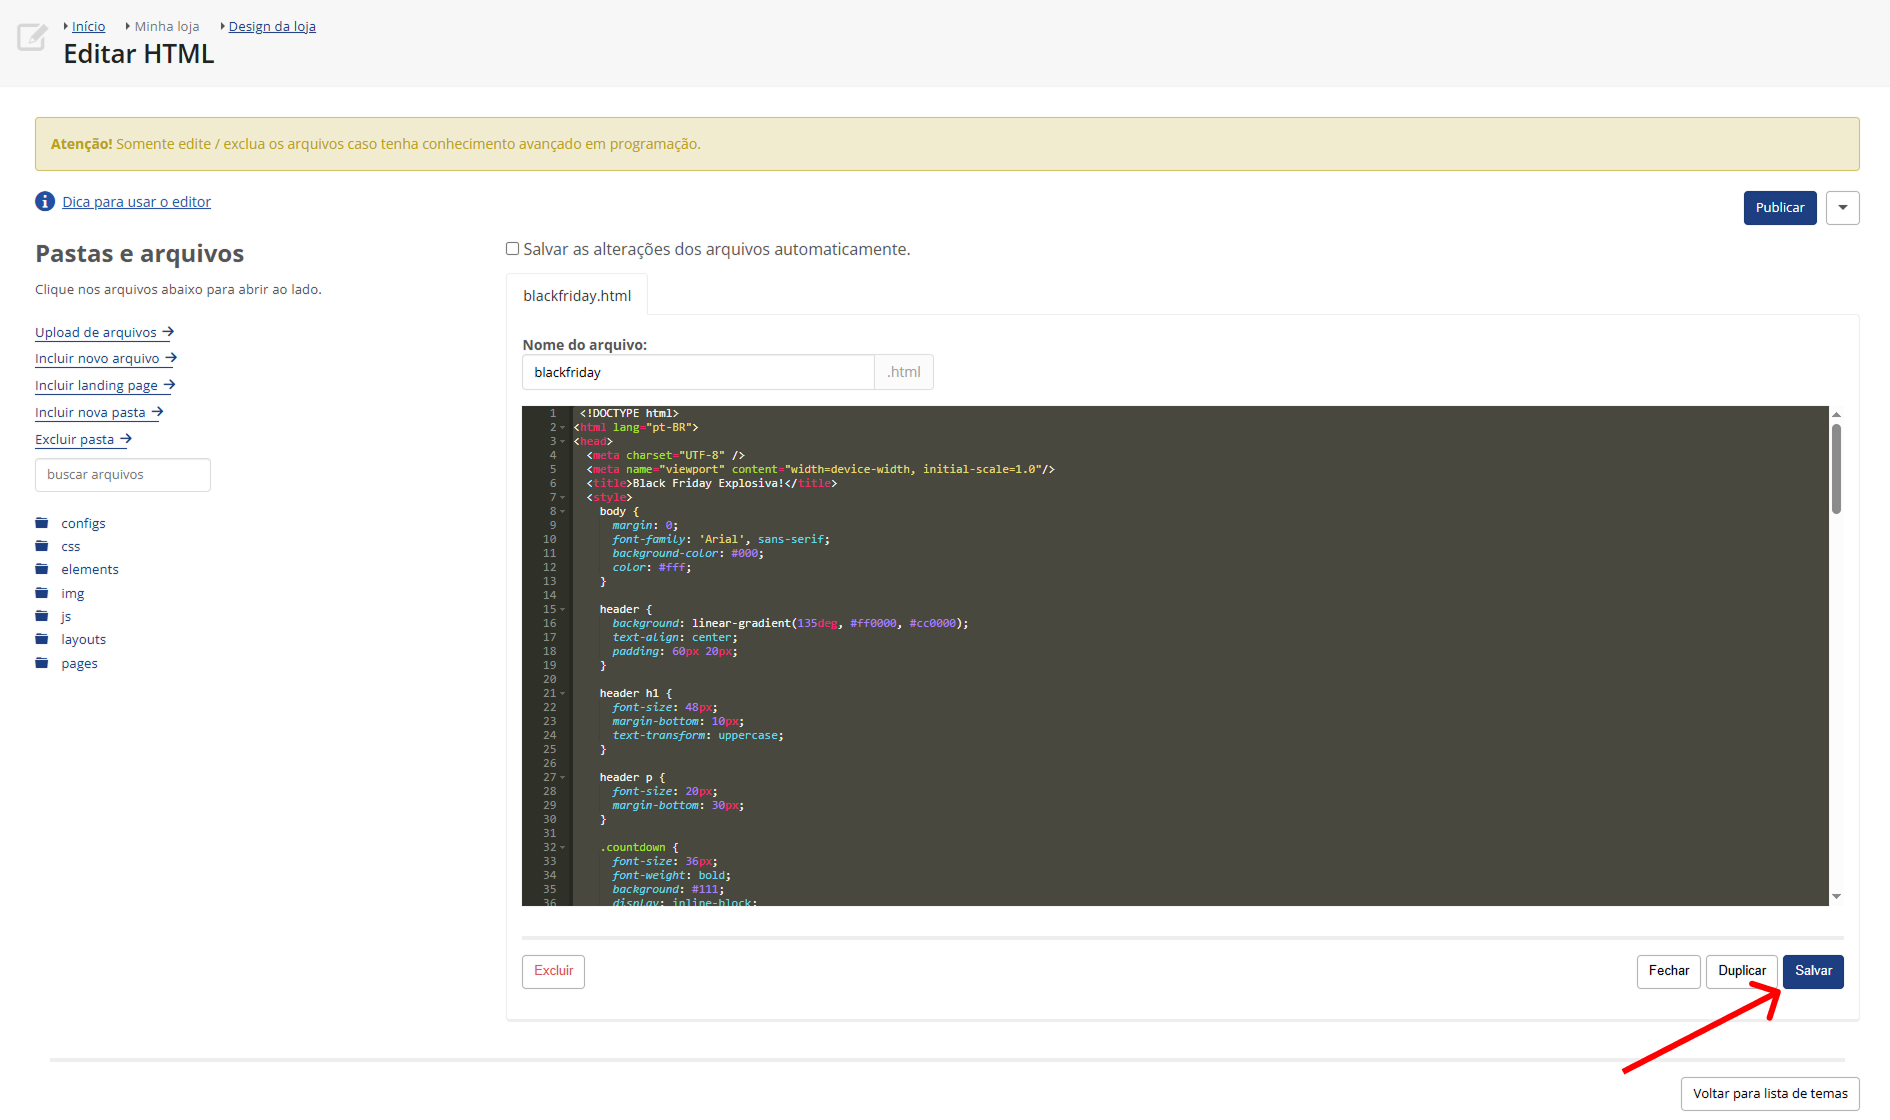The width and height of the screenshot is (1890, 1120).
Task: Open the pages folder
Action: 79,663
